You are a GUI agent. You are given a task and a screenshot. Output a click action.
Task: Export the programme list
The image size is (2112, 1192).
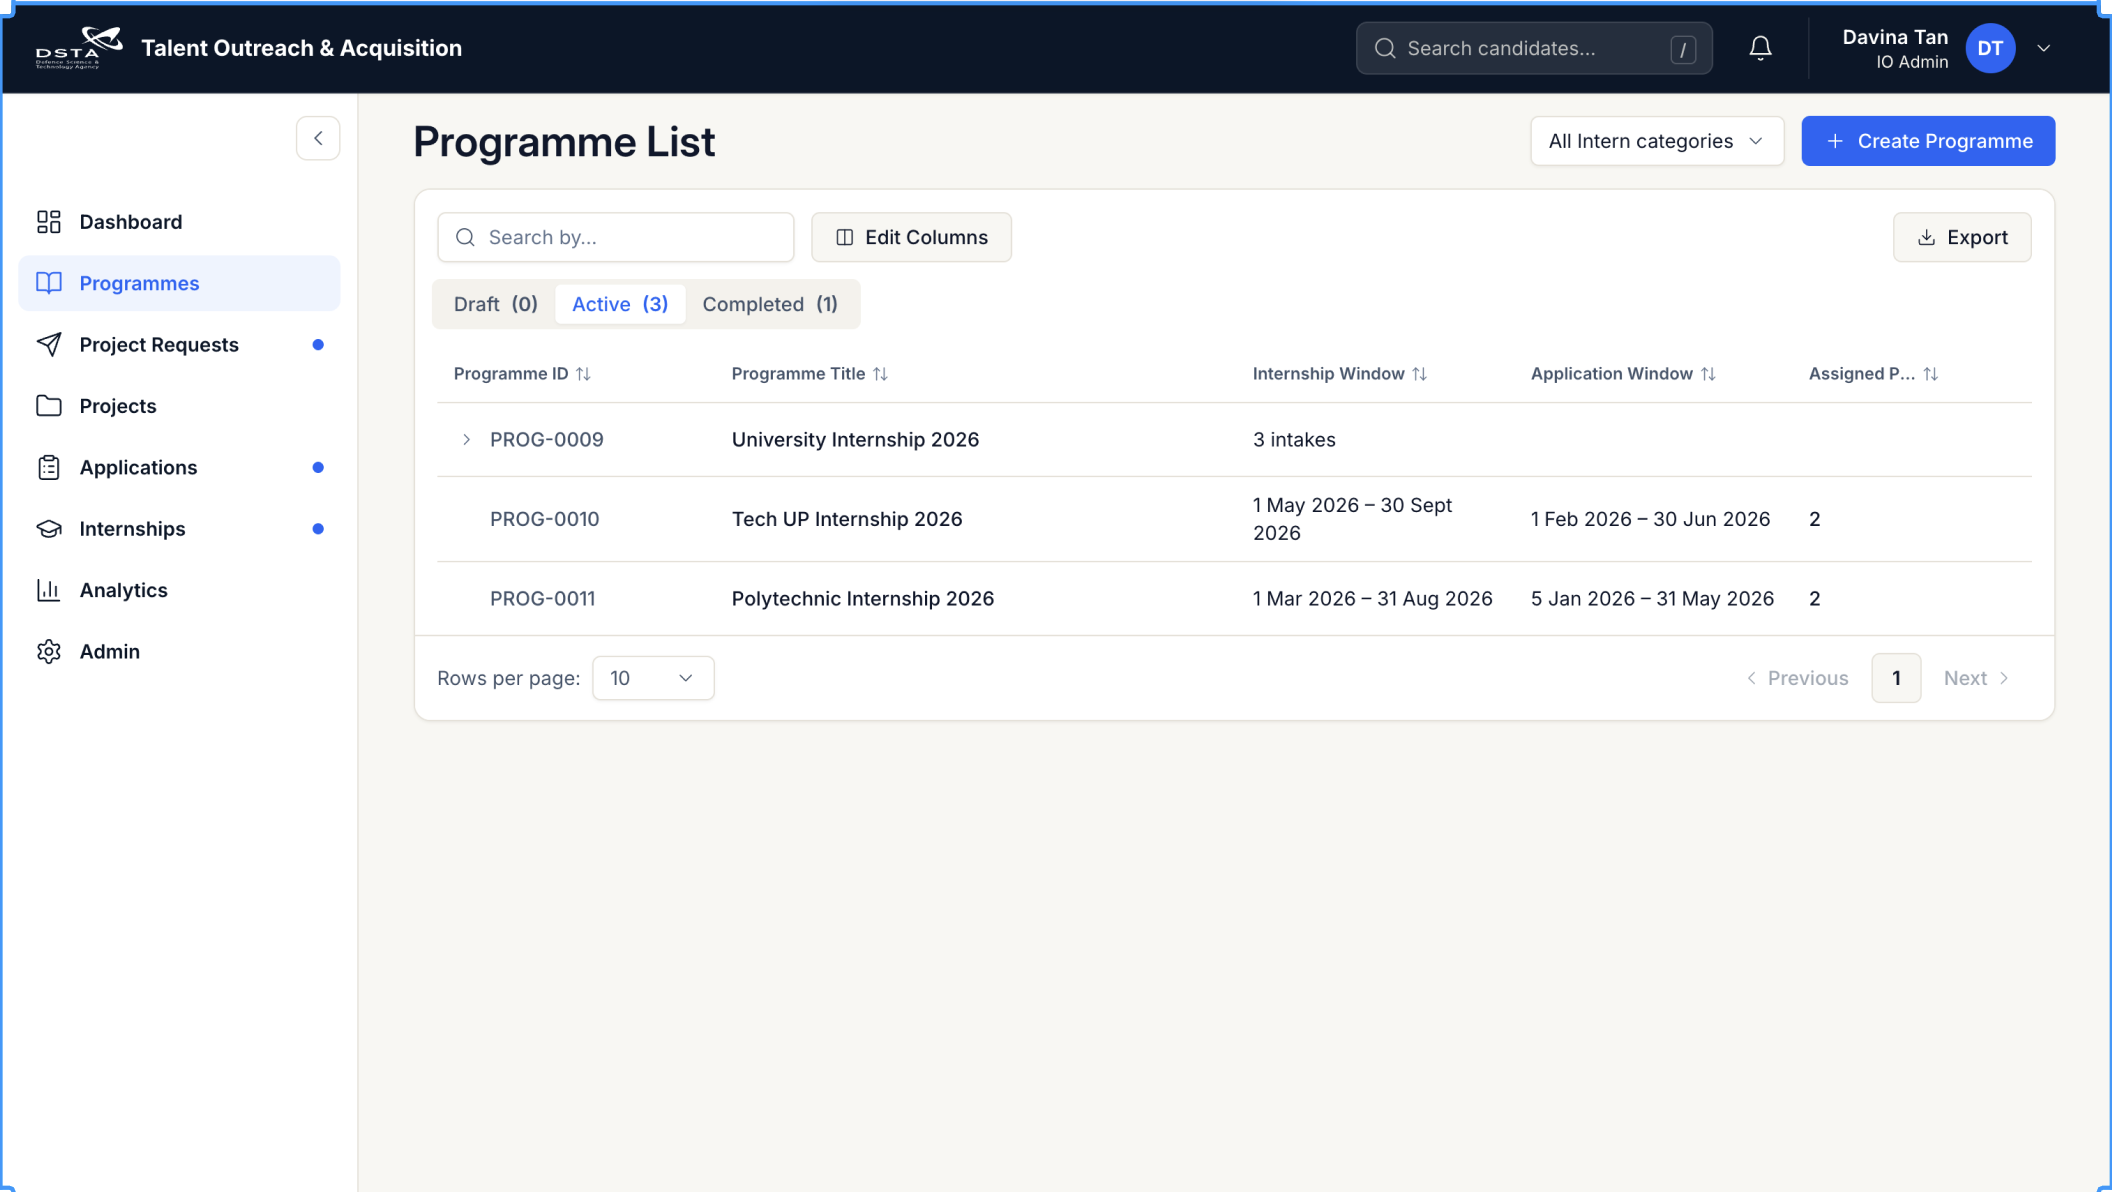pyautogui.click(x=1962, y=237)
